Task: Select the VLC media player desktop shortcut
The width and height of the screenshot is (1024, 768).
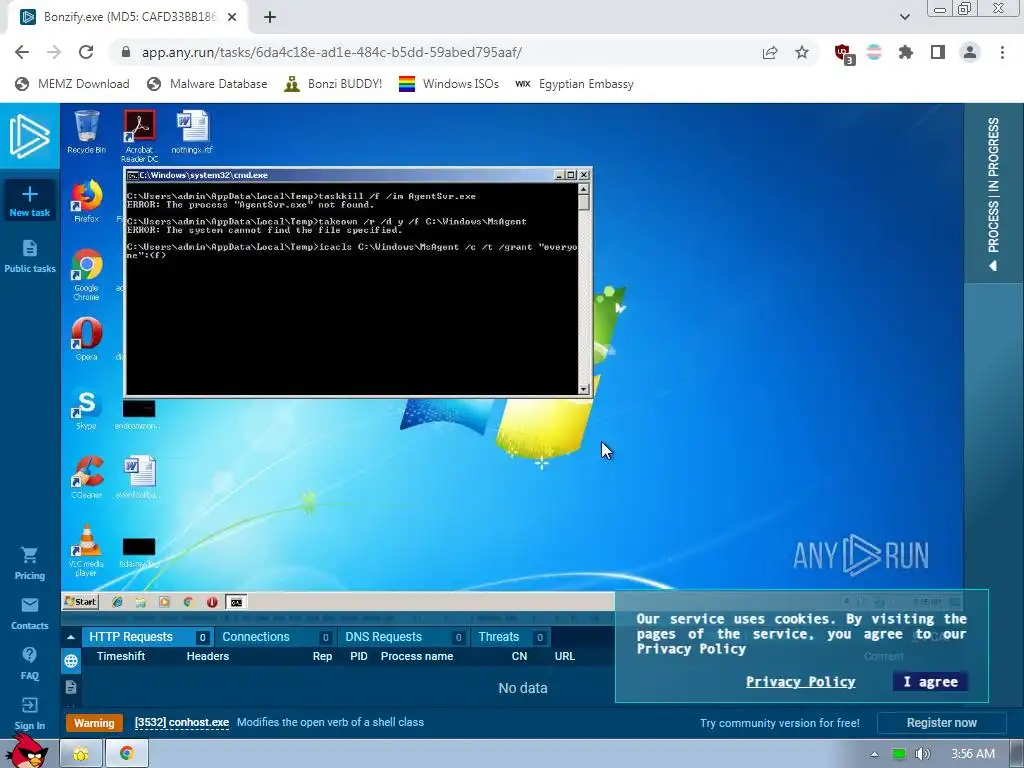Action: pos(86,551)
